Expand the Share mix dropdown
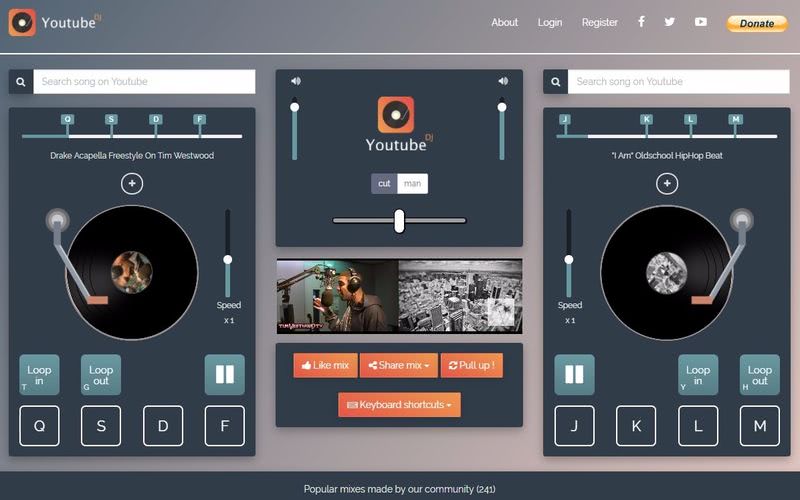This screenshot has height=500, width=800. tap(399, 365)
